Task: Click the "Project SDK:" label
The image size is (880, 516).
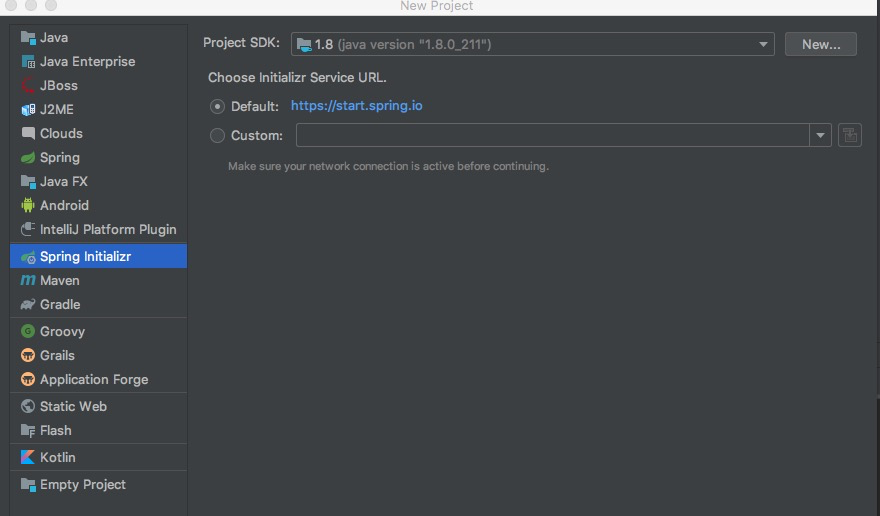Action: [241, 43]
